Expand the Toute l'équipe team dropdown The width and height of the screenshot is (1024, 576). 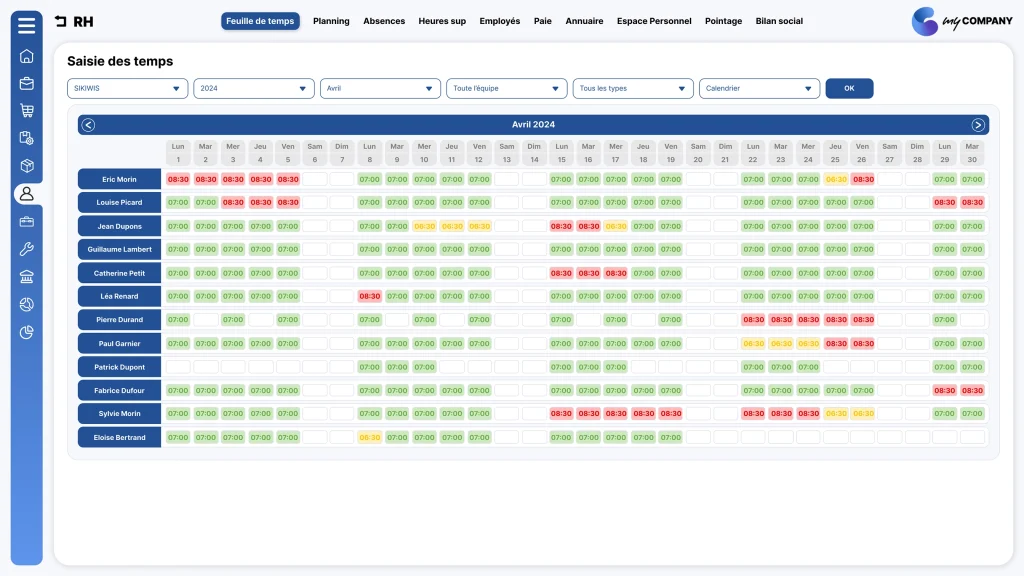pos(506,88)
